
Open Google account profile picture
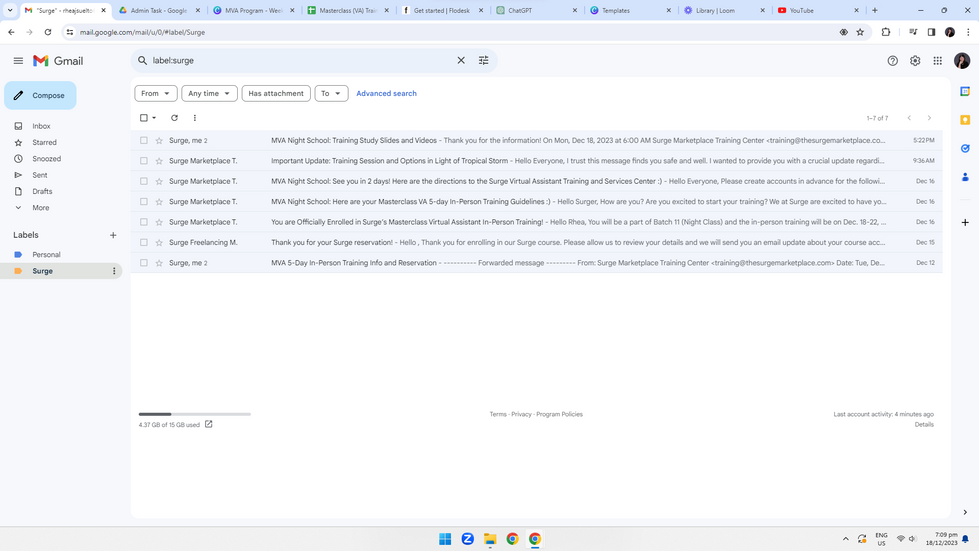click(x=962, y=61)
